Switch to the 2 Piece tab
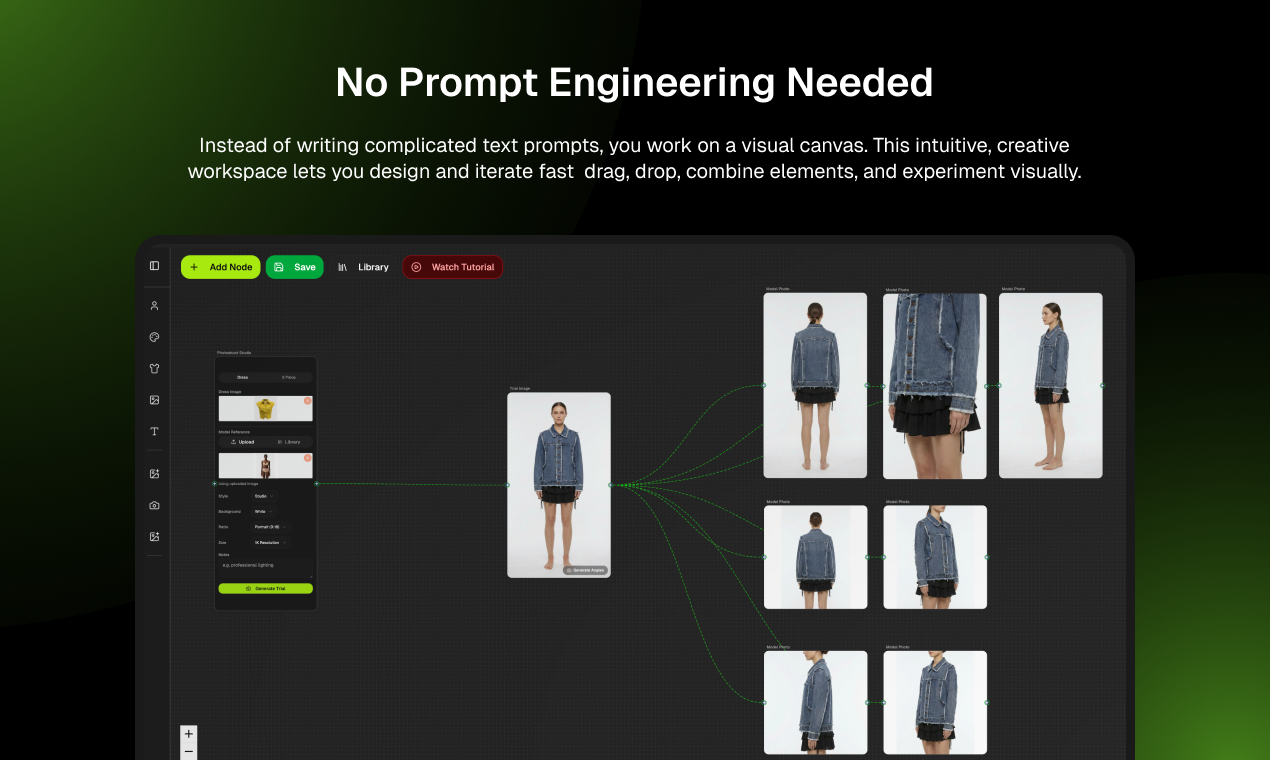 tap(289, 377)
